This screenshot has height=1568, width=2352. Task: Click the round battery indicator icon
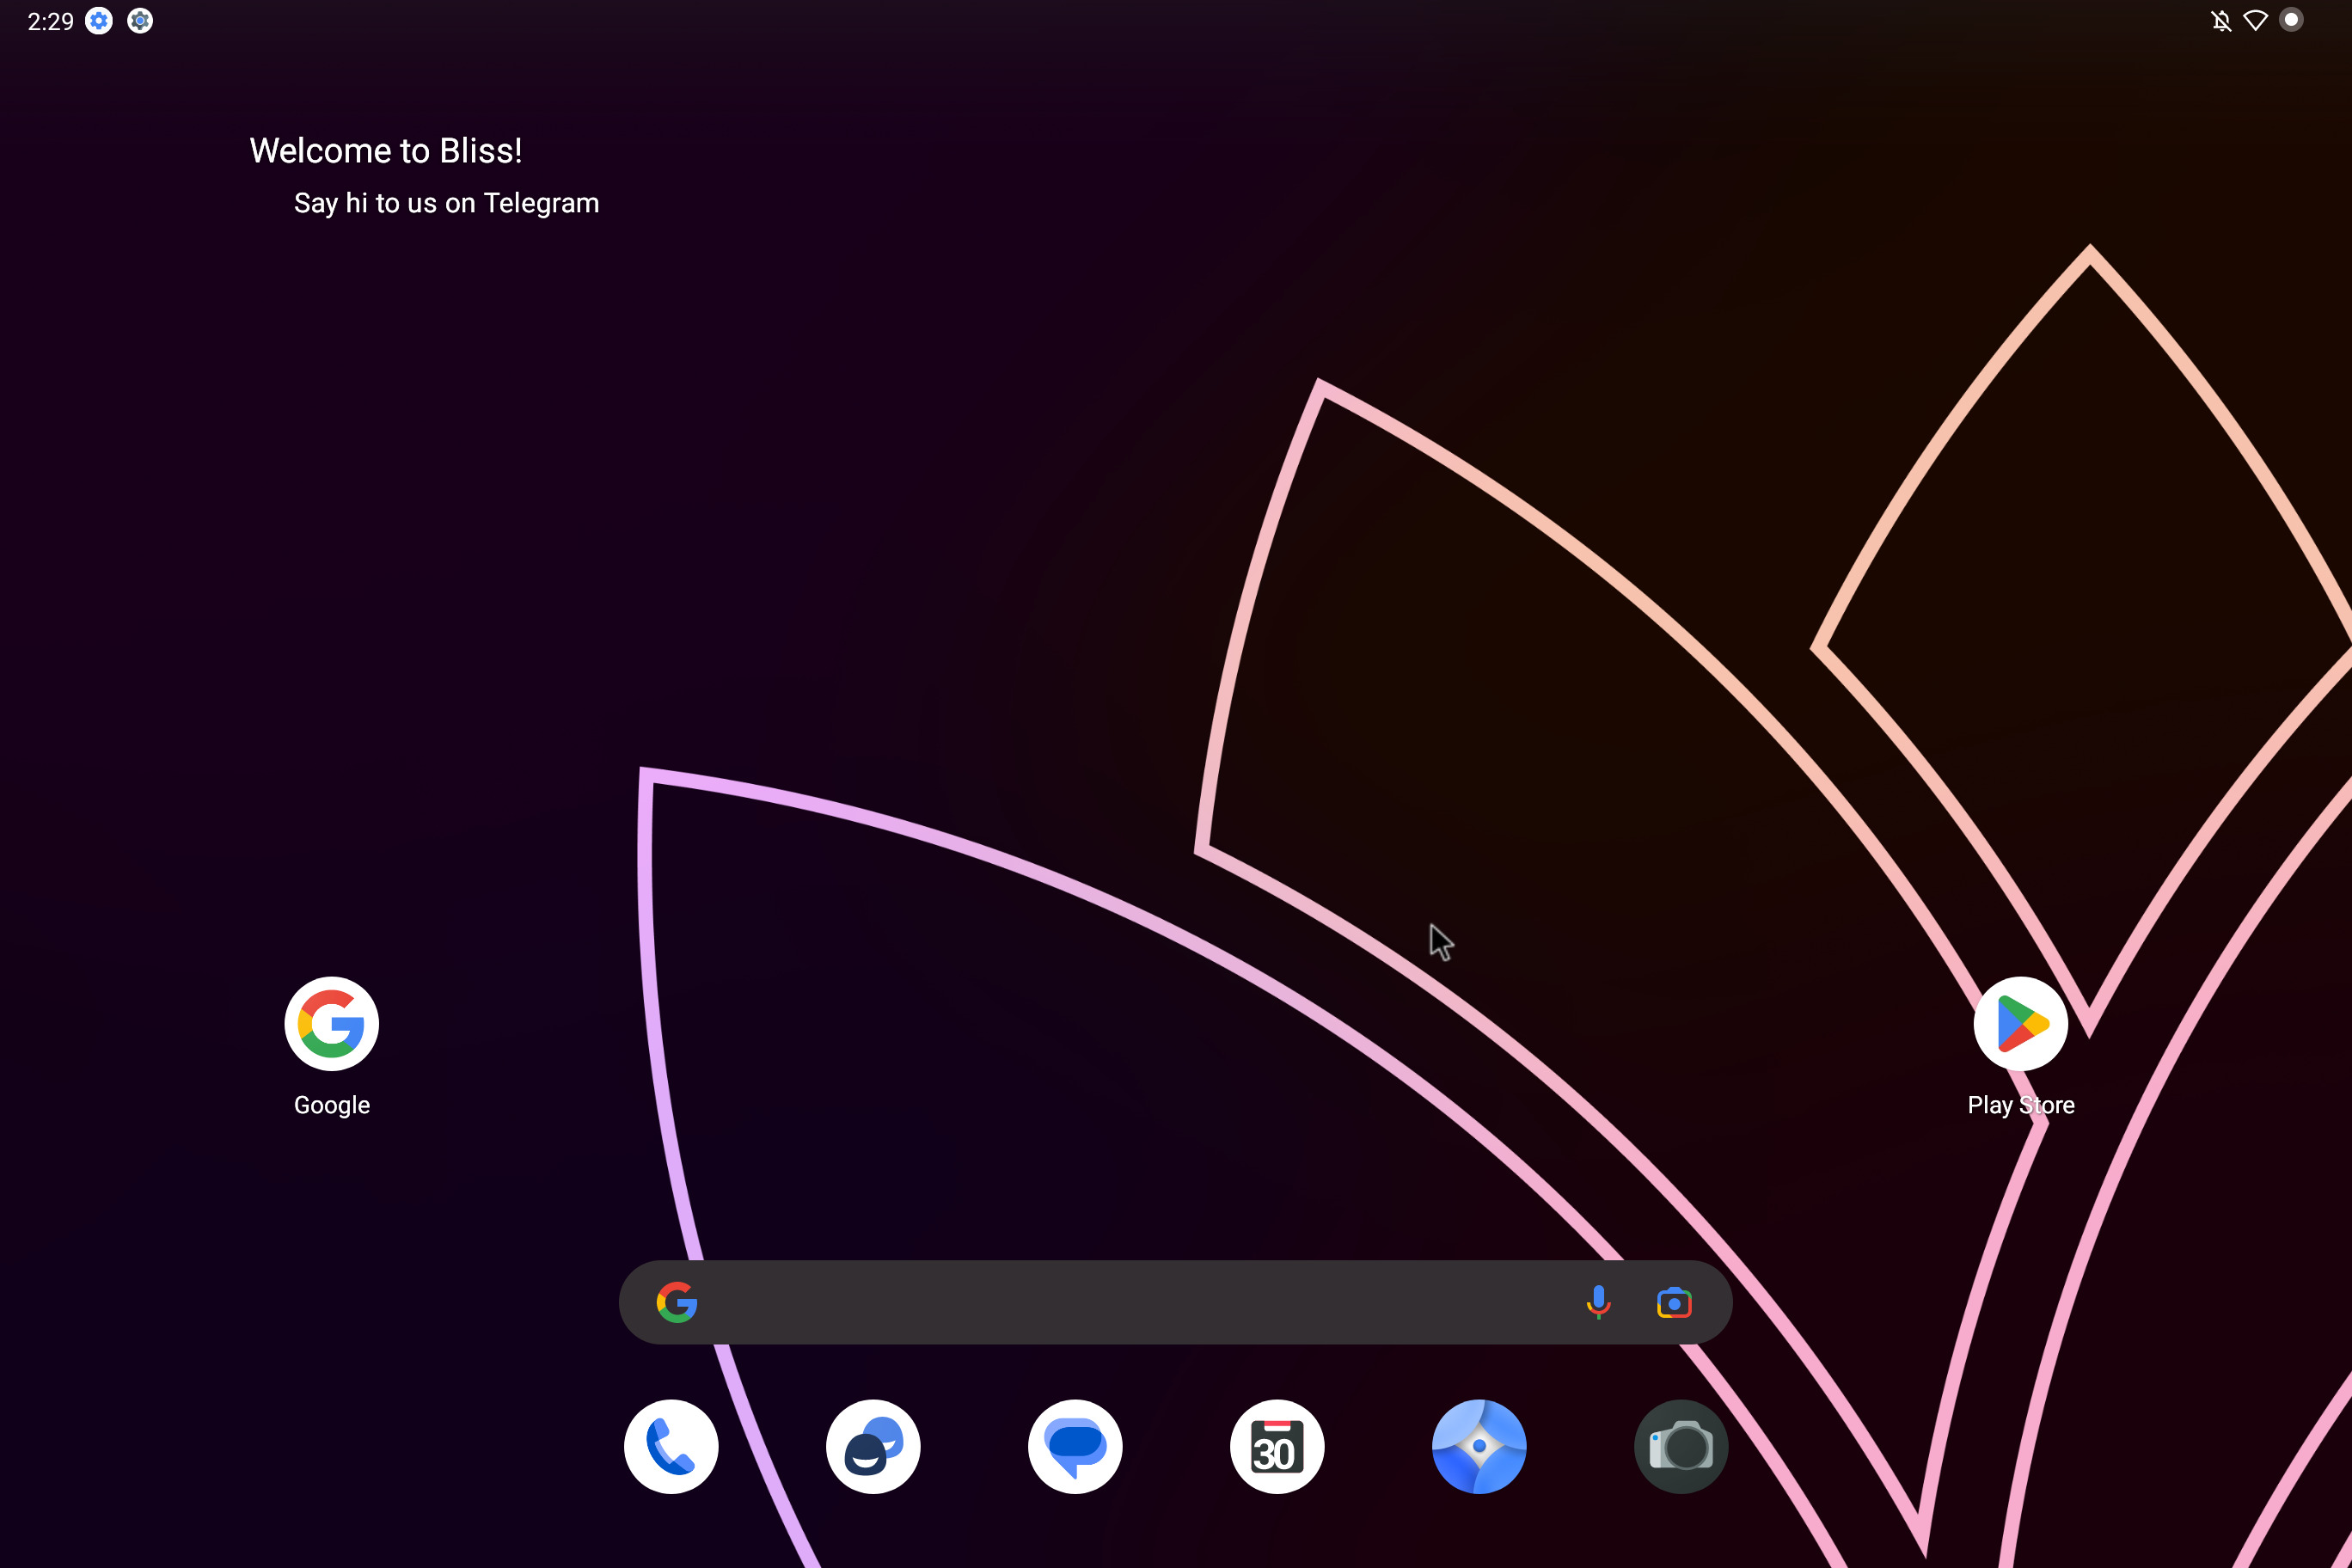pyautogui.click(x=2291, y=21)
